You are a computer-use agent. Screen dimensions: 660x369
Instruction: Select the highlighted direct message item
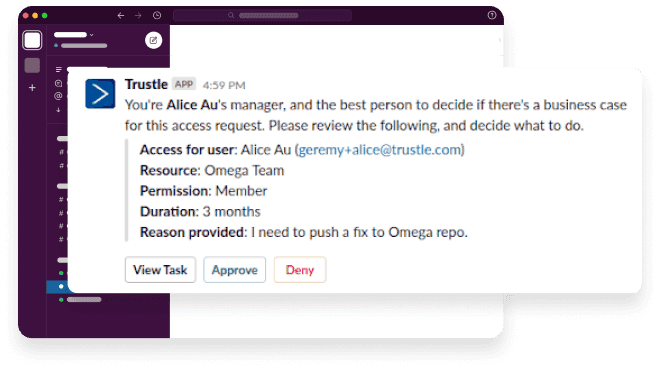(x=58, y=287)
